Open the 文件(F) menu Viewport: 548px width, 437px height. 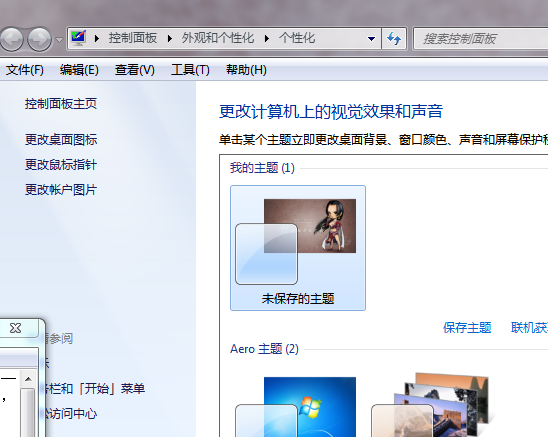(x=24, y=70)
